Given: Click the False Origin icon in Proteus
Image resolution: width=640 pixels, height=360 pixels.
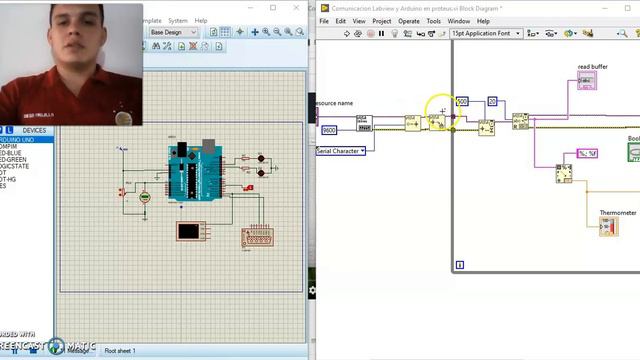Looking at the screenshot, I should tap(240, 32).
